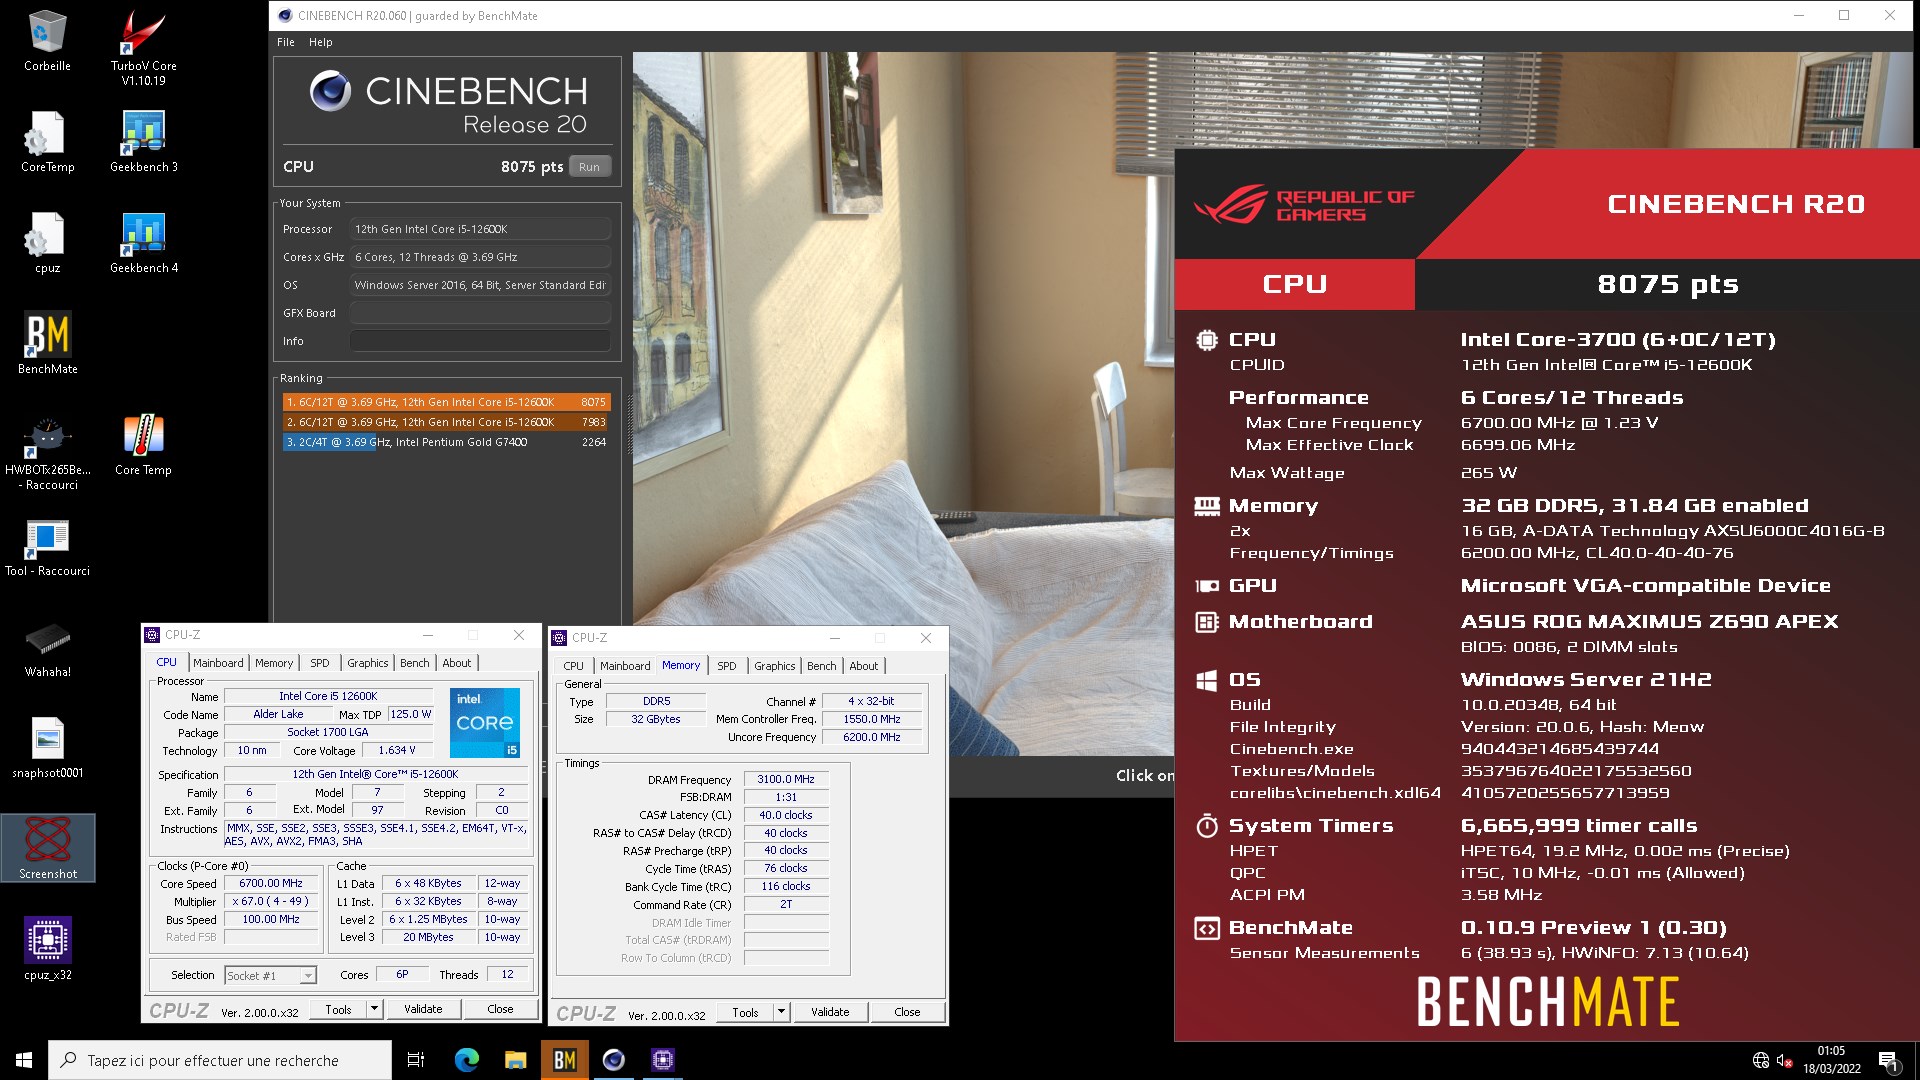This screenshot has height=1080, width=1920.
Task: Click Core Speed value 6700.00 MHz
Action: 271,883
